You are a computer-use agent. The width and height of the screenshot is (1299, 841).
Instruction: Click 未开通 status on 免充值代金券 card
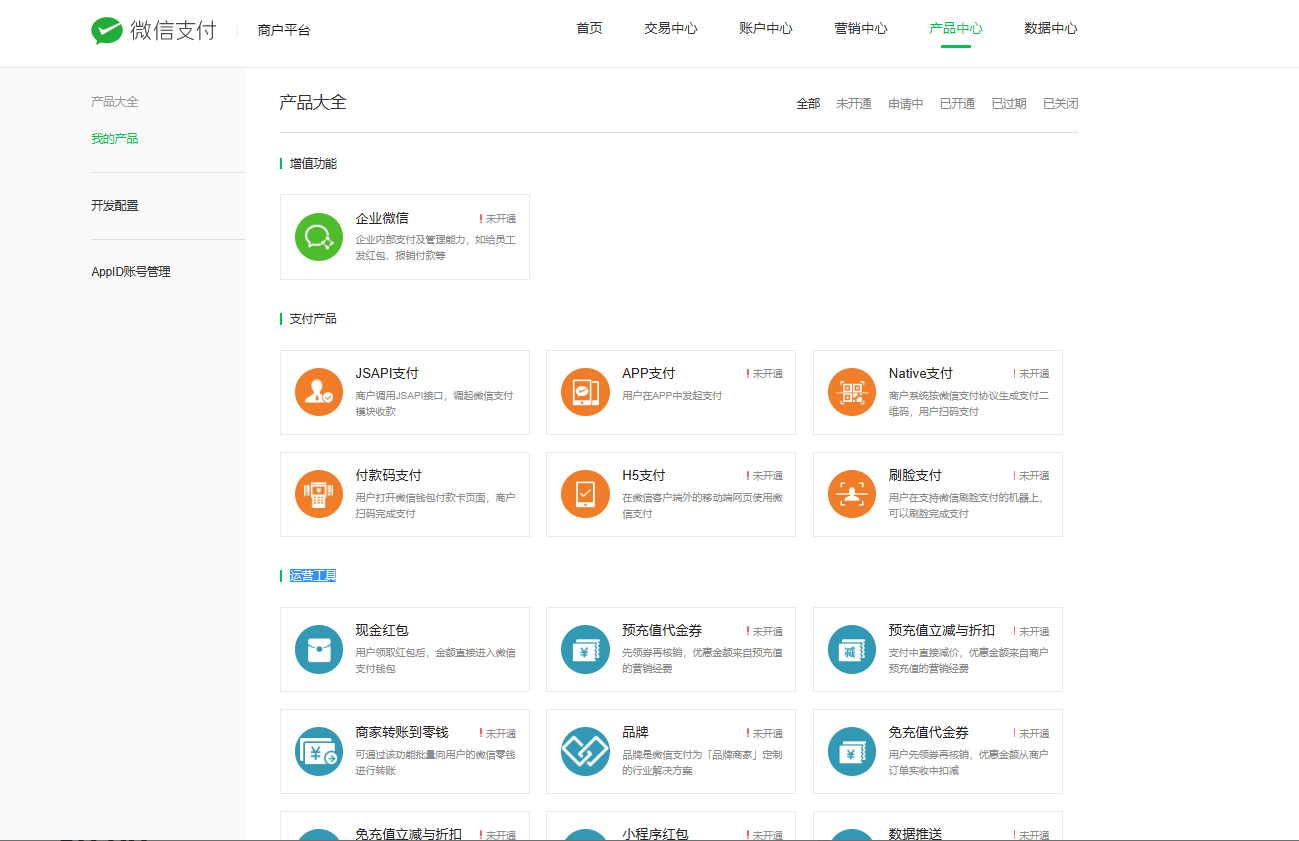pyautogui.click(x=1031, y=733)
